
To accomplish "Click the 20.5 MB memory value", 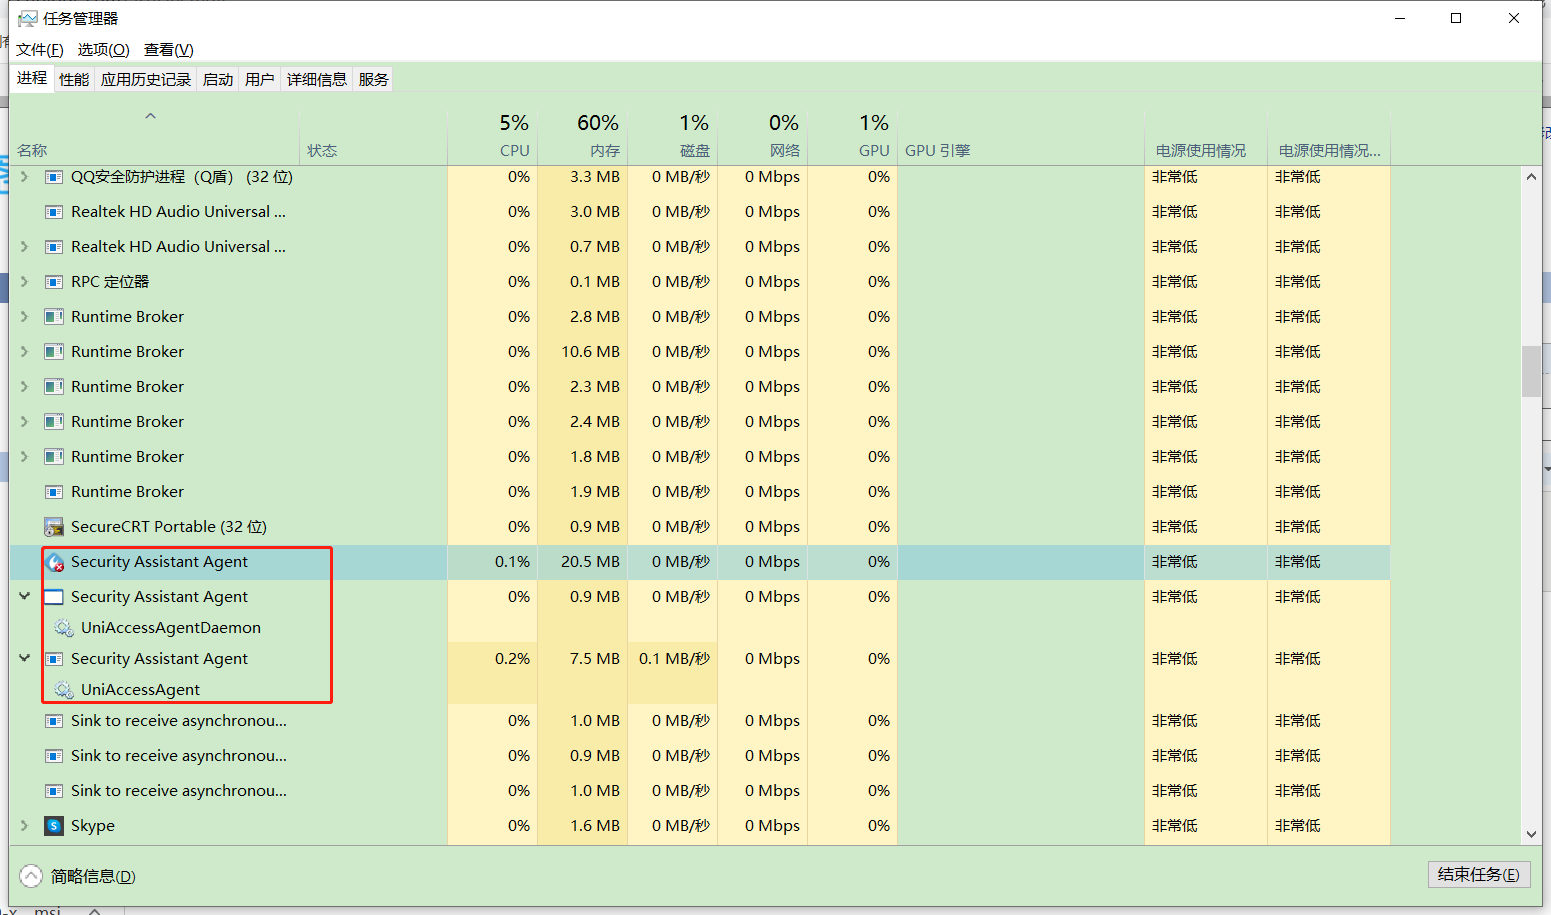I will click(590, 562).
